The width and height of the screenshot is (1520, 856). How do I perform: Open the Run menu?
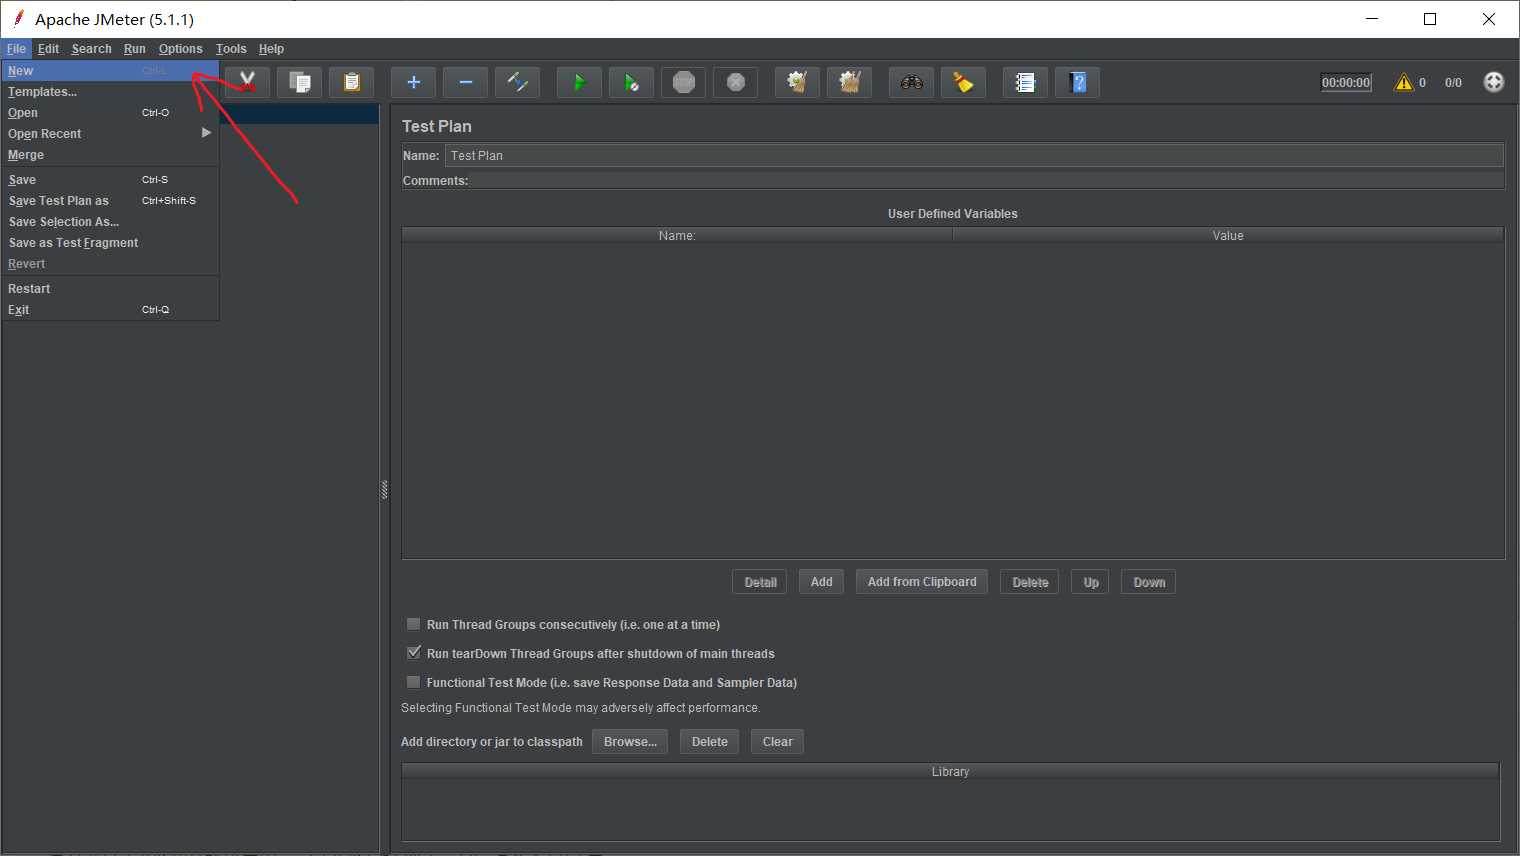click(x=135, y=49)
